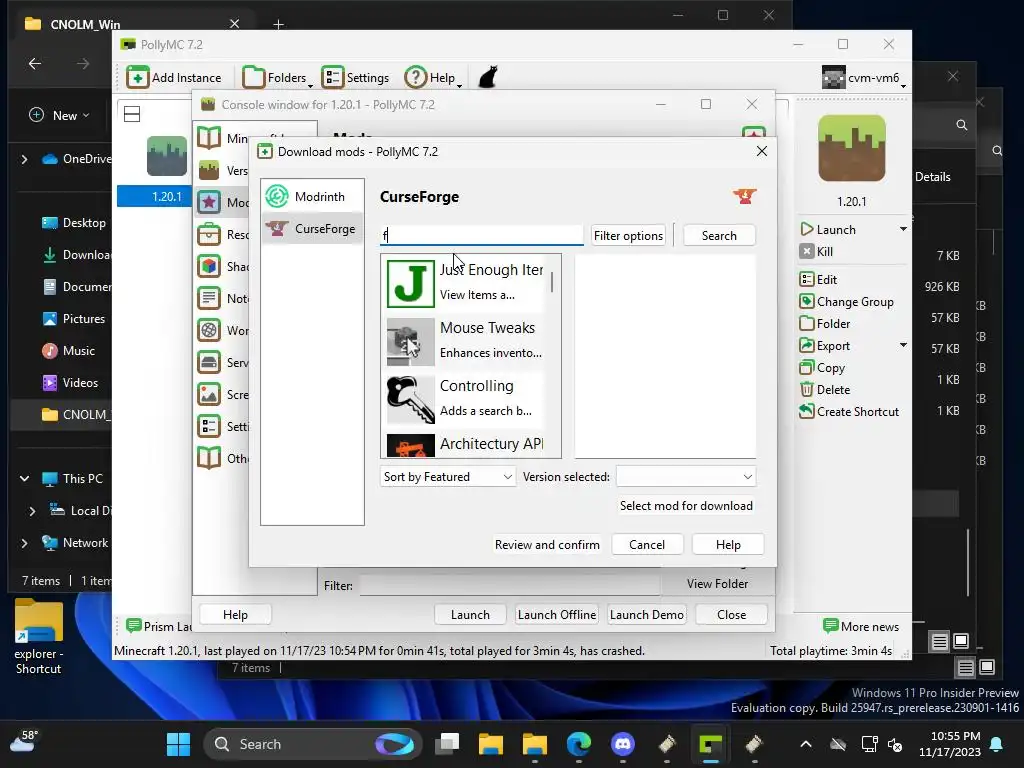The width and height of the screenshot is (1024, 768).
Task: Open Mods page in console window sidebar
Action: click(223, 202)
